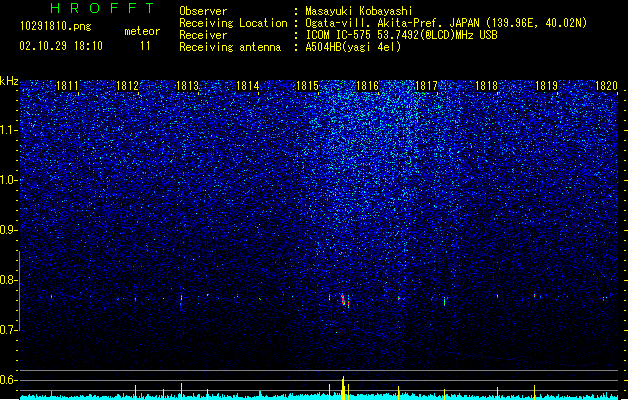Click the meteor label
Image resolution: width=629 pixels, height=400 pixels.
tap(142, 31)
